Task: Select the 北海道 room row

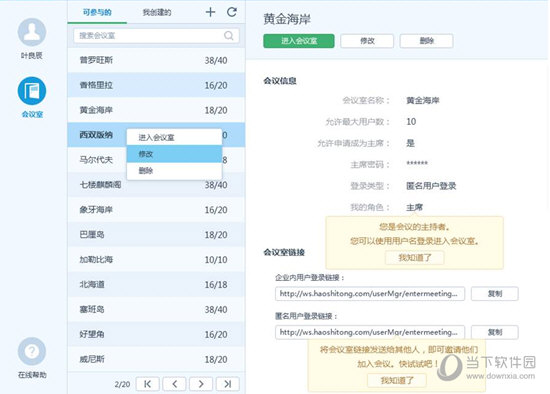Action: click(156, 284)
